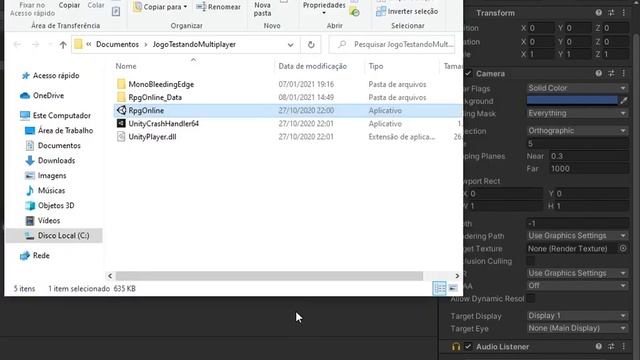Open Camera component help icon
The height and width of the screenshot is (360, 640).
598,73
